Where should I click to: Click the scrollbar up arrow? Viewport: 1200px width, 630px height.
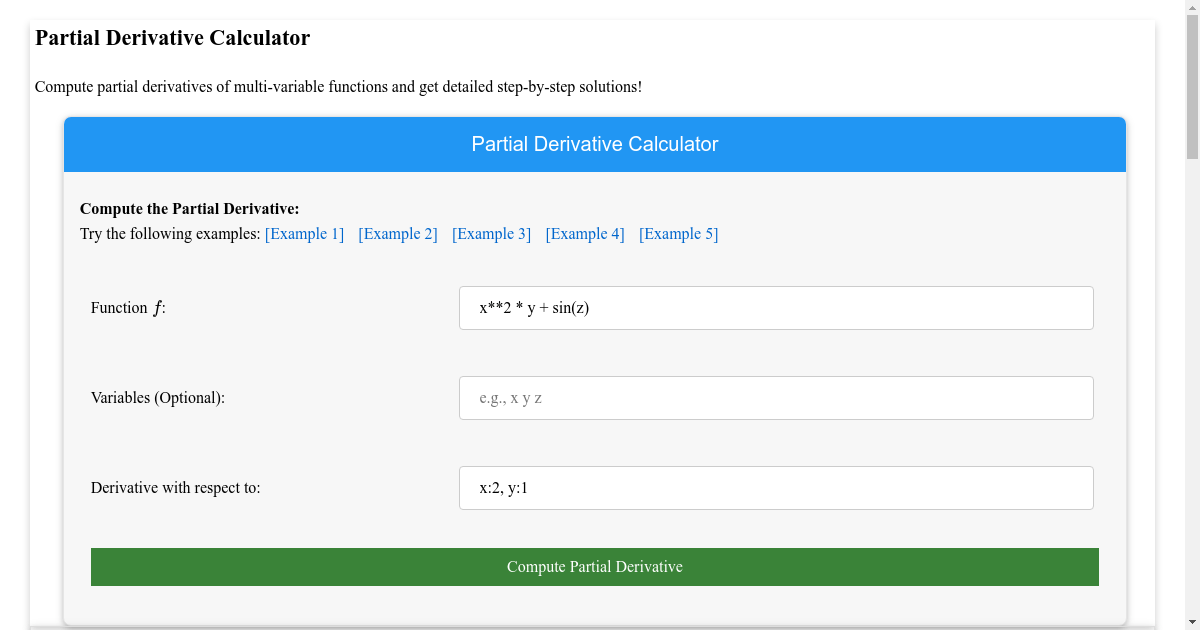pyautogui.click(x=1192, y=8)
